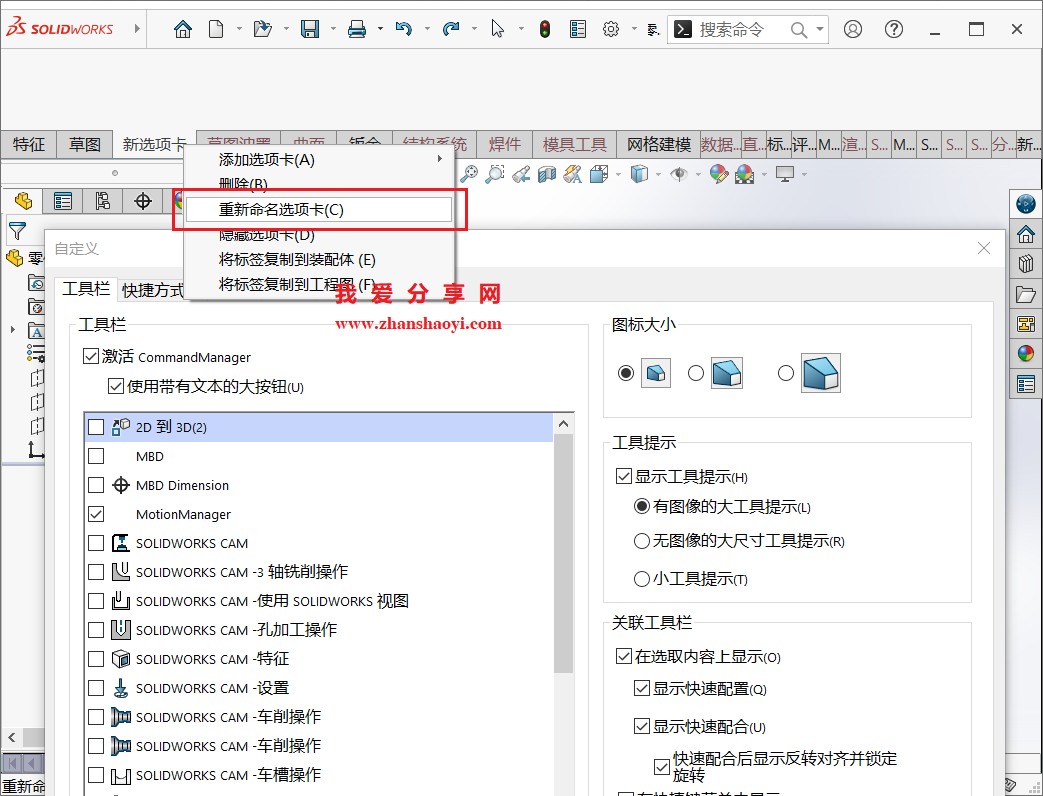The height and width of the screenshot is (796, 1043).
Task: Click the File Explorer folder icon in task pane
Action: point(1025,293)
